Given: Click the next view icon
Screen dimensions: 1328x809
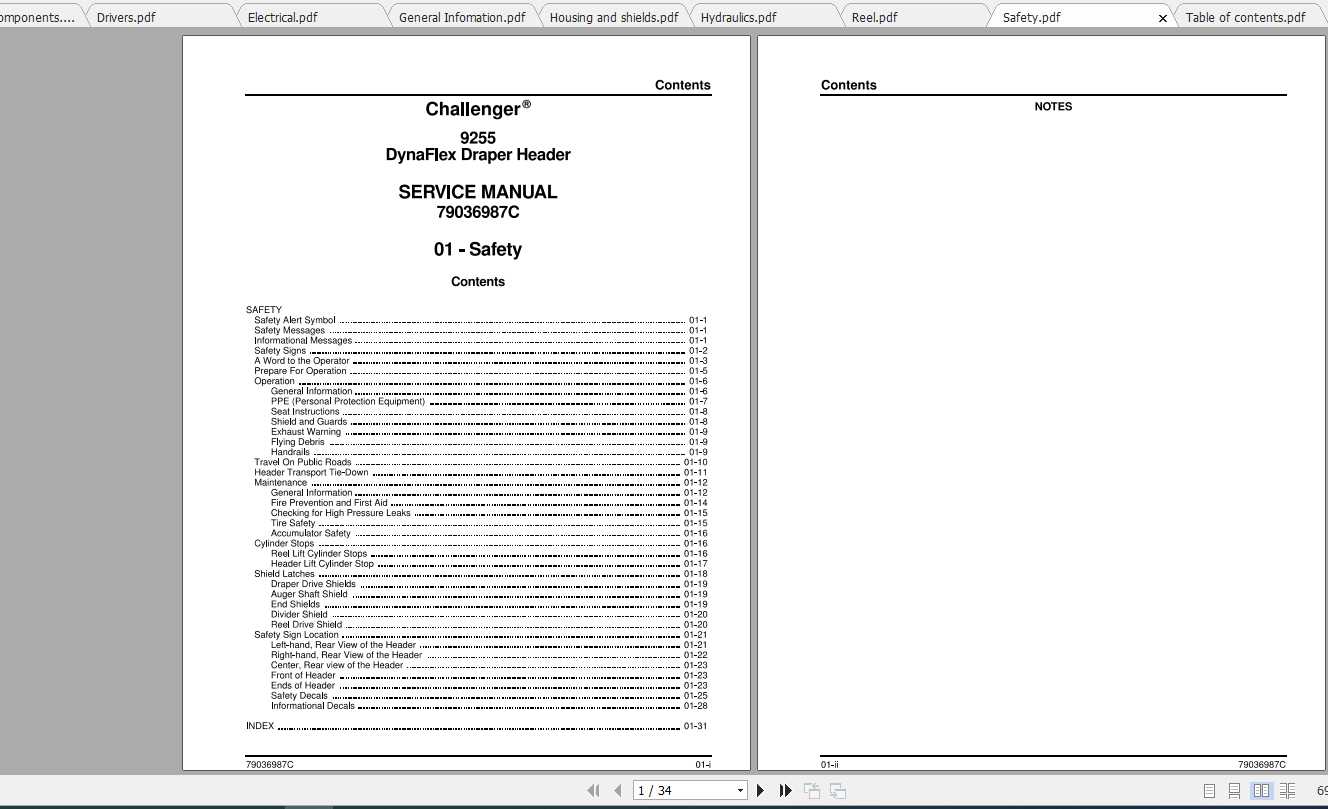Looking at the screenshot, I should coord(838,791).
